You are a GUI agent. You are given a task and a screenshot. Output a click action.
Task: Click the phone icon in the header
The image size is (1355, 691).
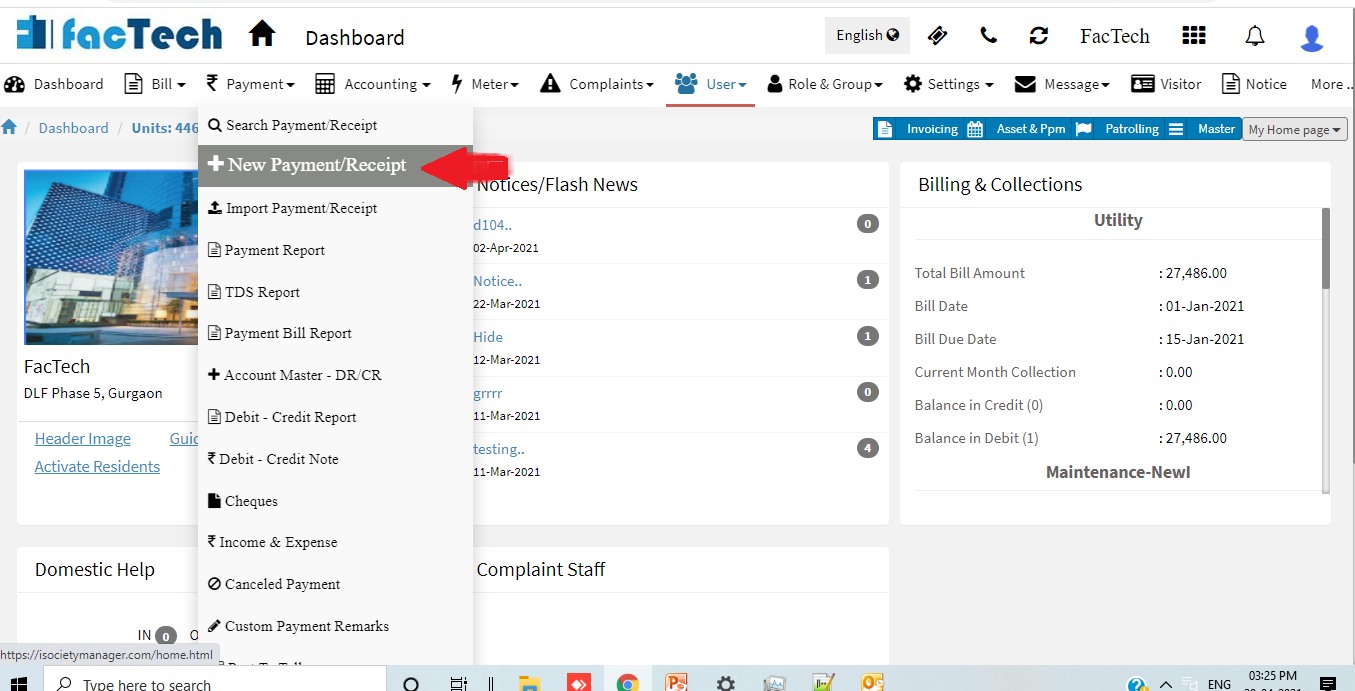click(988, 36)
